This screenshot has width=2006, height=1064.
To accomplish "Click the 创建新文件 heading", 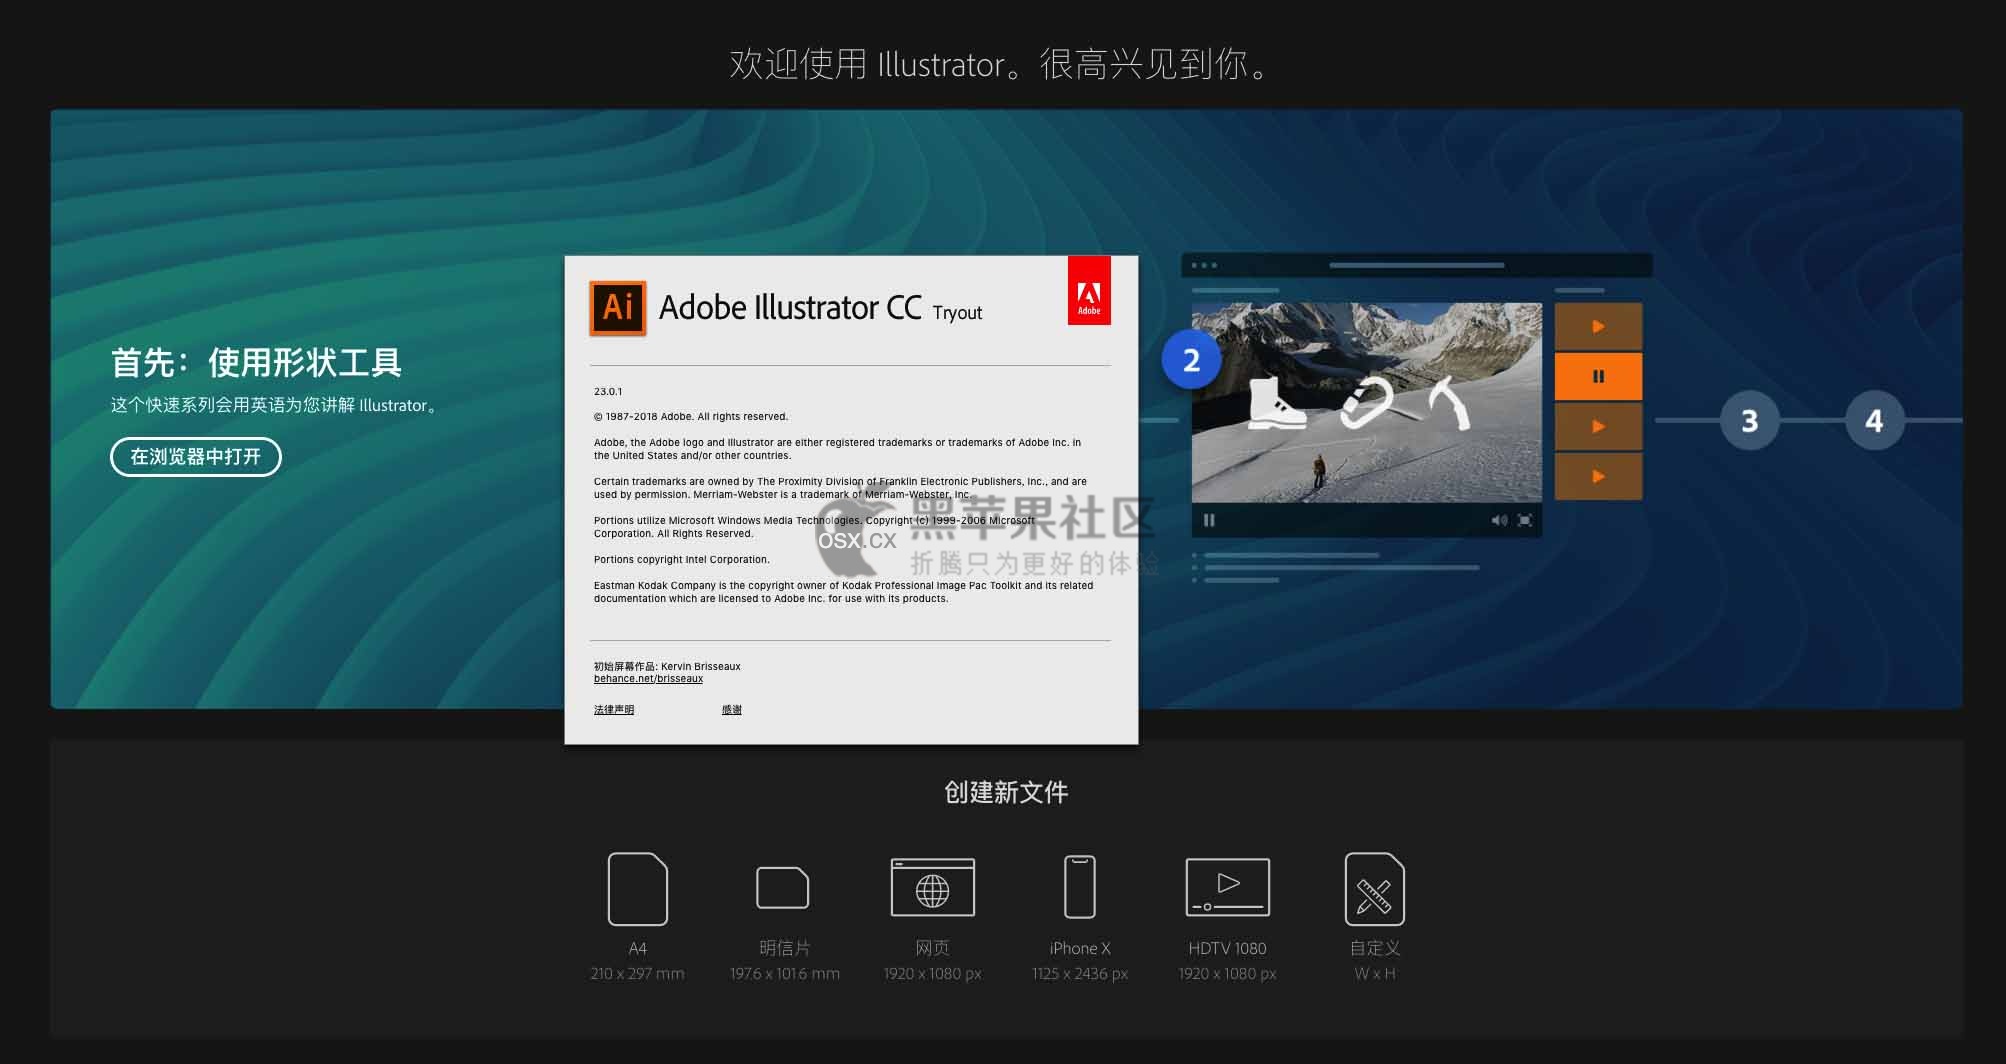I will [x=1006, y=793].
